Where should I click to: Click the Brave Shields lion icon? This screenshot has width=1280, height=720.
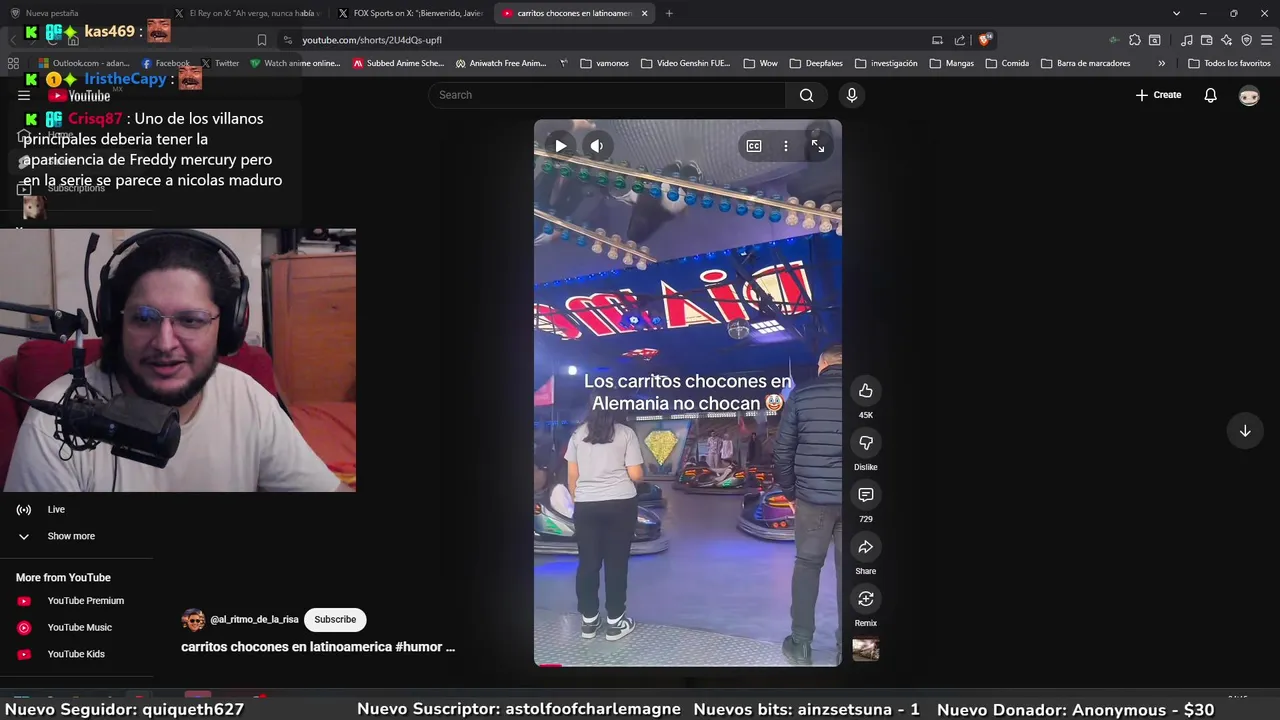[985, 40]
